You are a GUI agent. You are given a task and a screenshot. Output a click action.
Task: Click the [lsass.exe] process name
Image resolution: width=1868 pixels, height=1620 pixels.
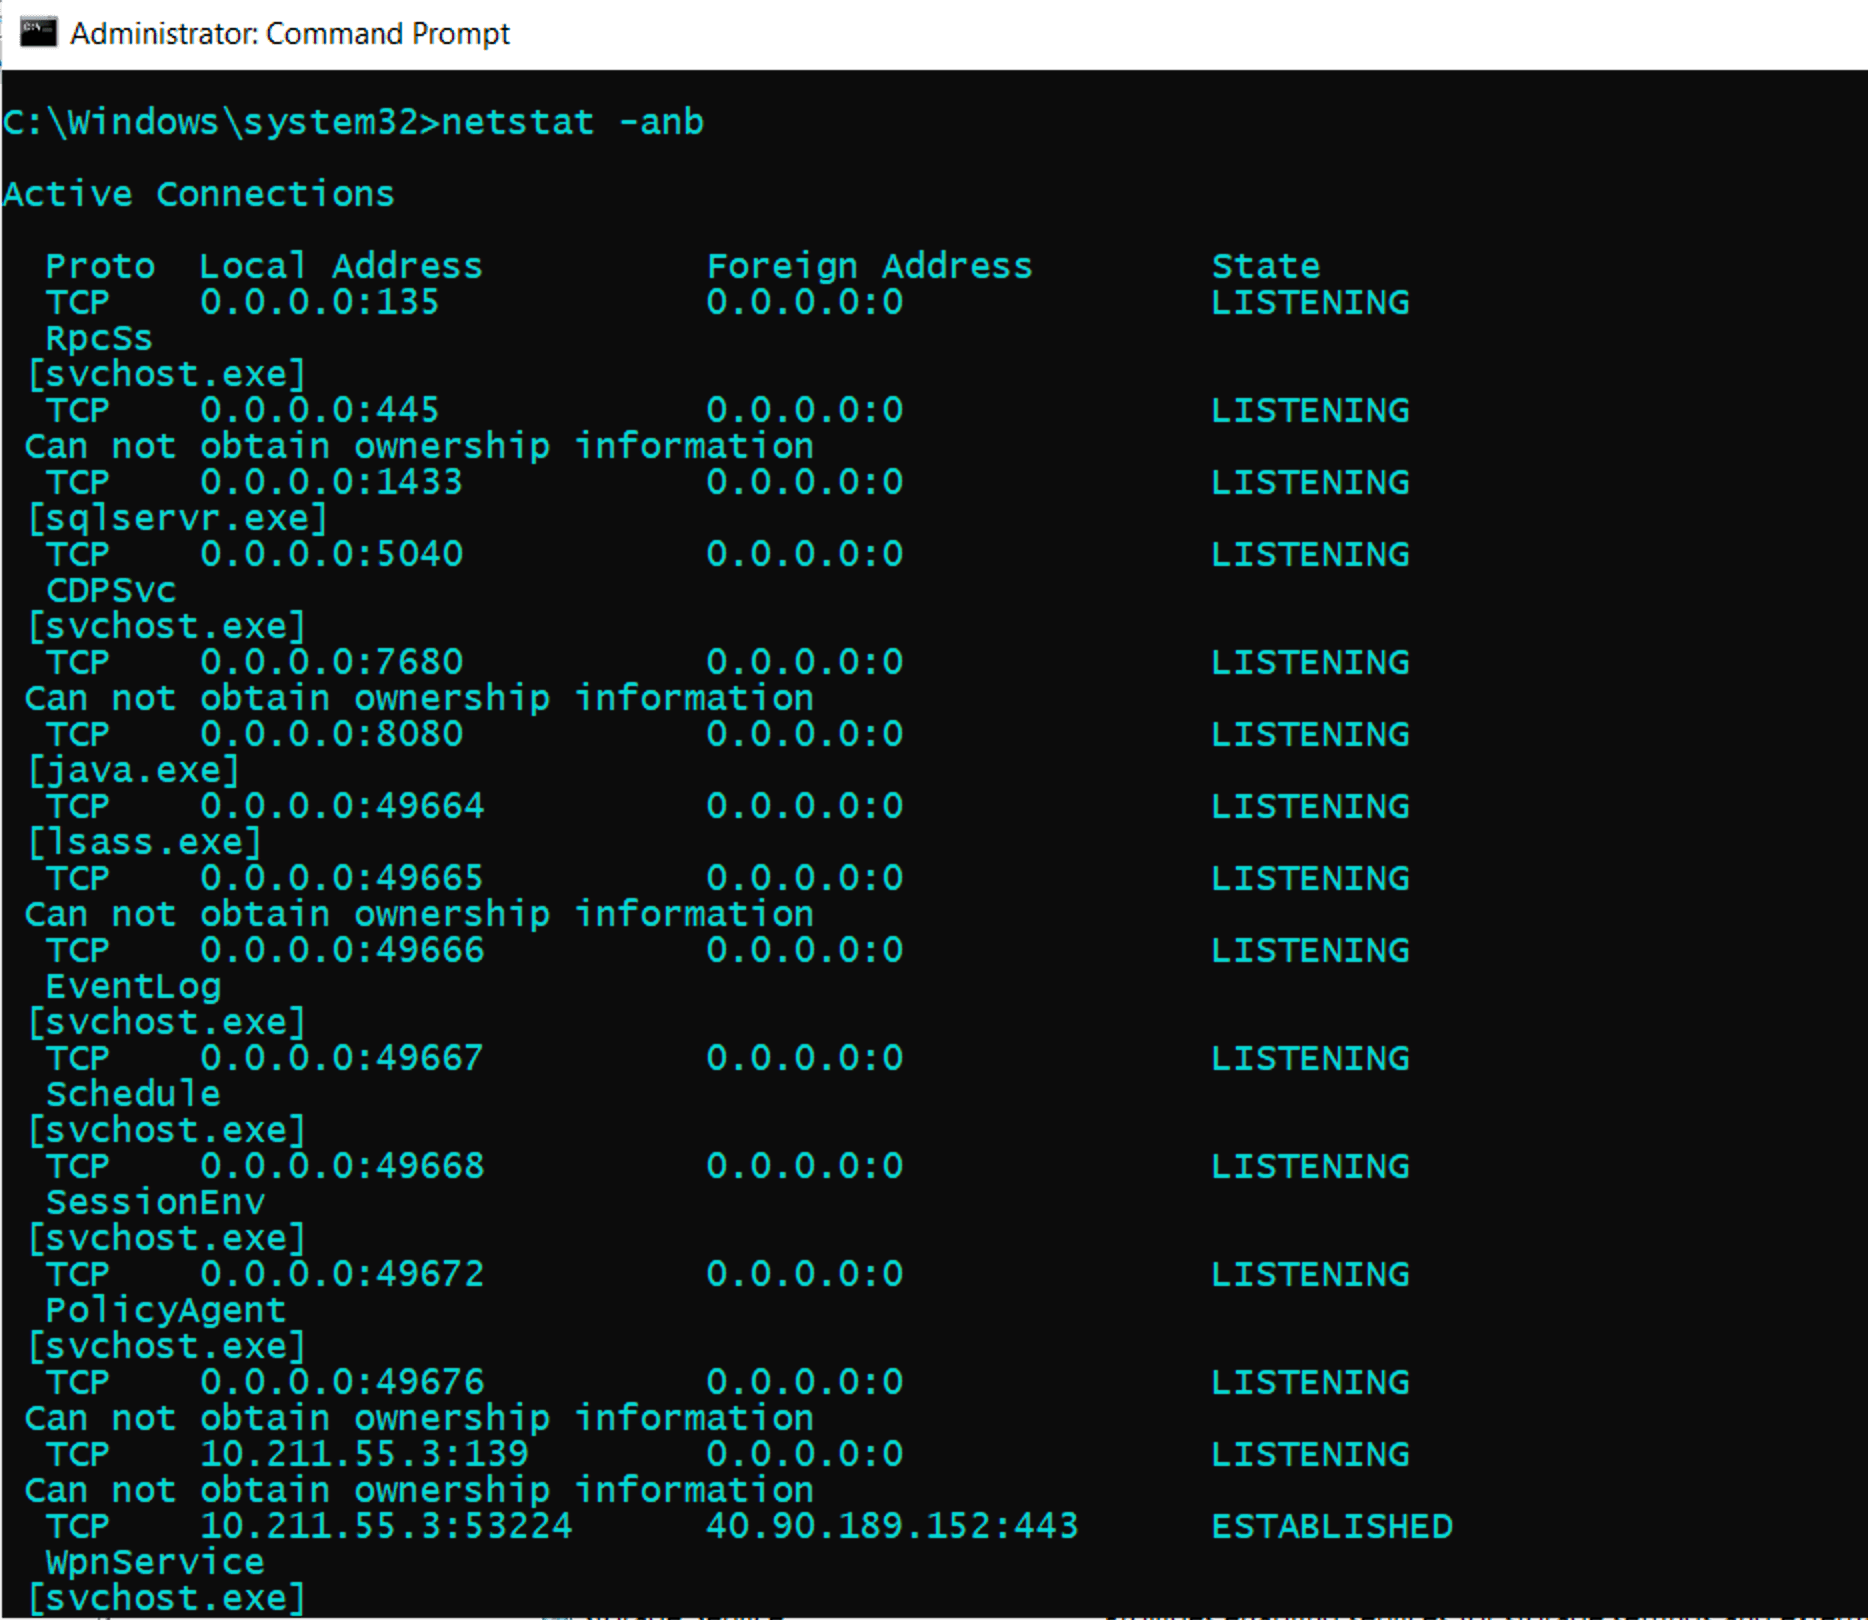(144, 842)
